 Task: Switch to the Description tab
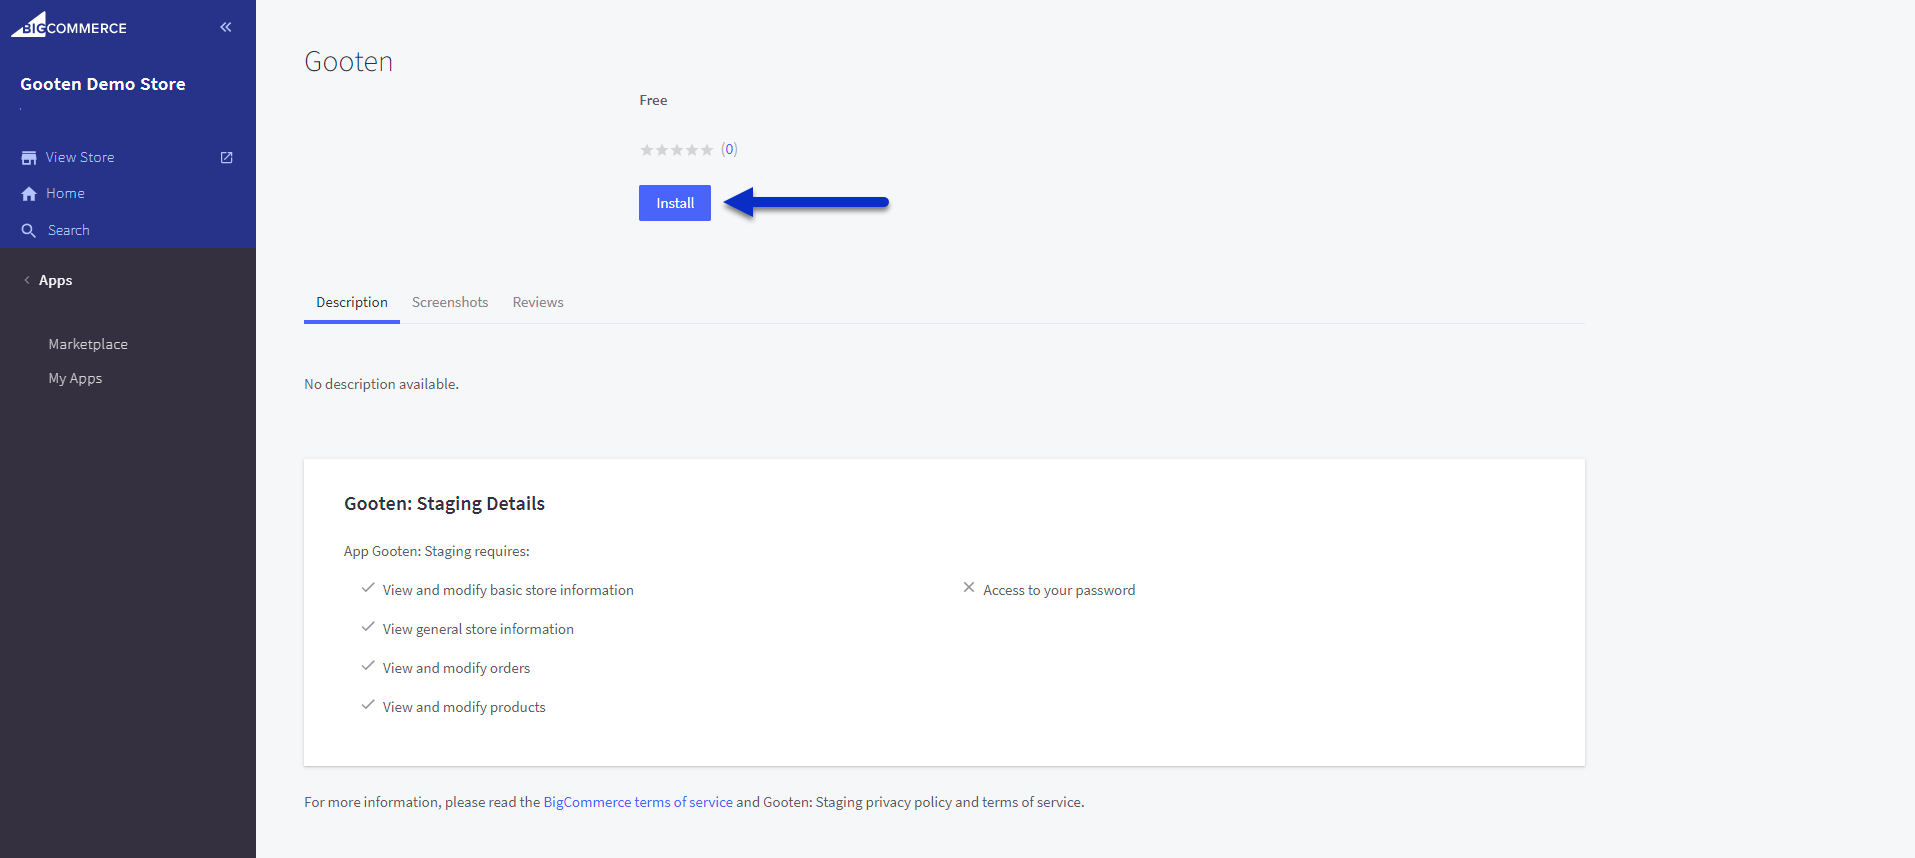pos(352,302)
